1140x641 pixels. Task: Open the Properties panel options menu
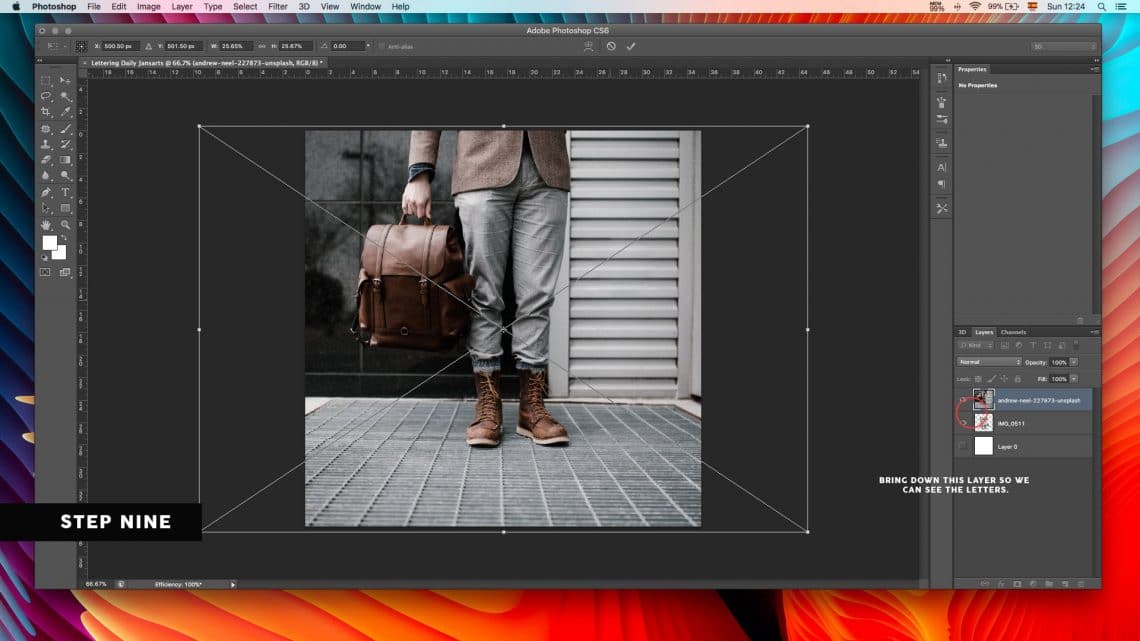point(1094,69)
